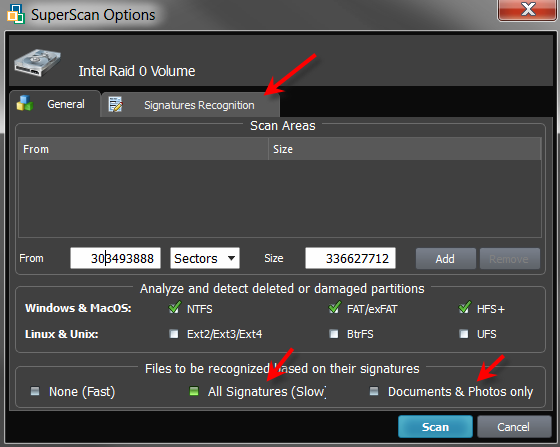Select Documents & Photos only option
This screenshot has height=447, width=560.
tap(374, 391)
